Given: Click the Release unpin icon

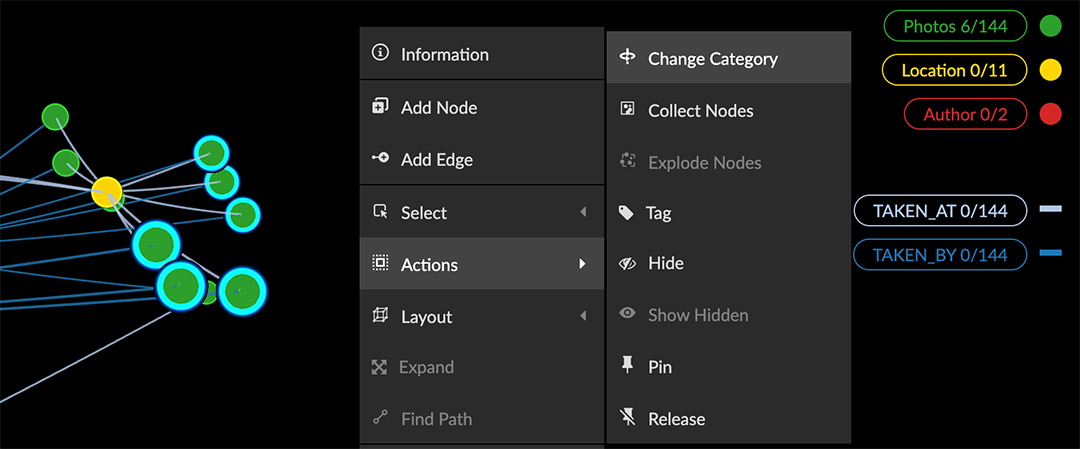Looking at the screenshot, I should [627, 418].
